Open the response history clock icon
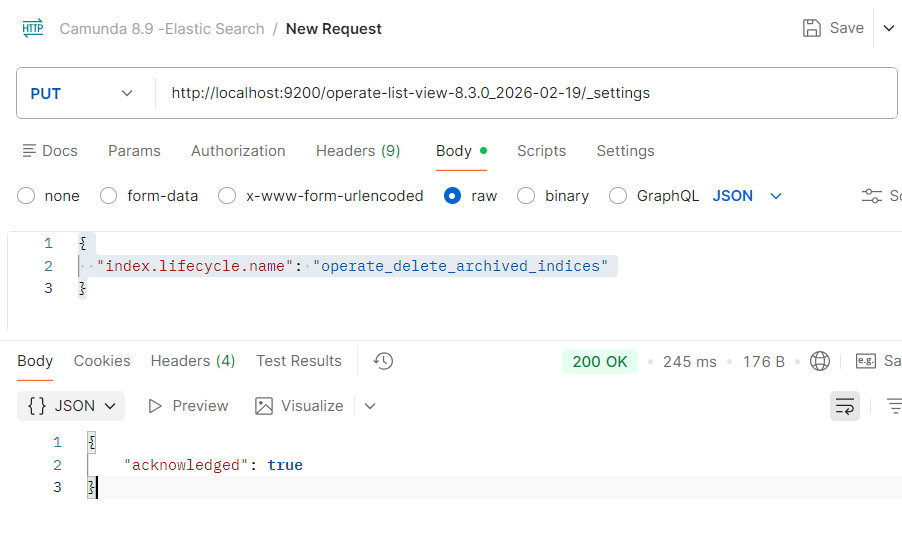Screen dimensions: 902x553 pyautogui.click(x=382, y=361)
